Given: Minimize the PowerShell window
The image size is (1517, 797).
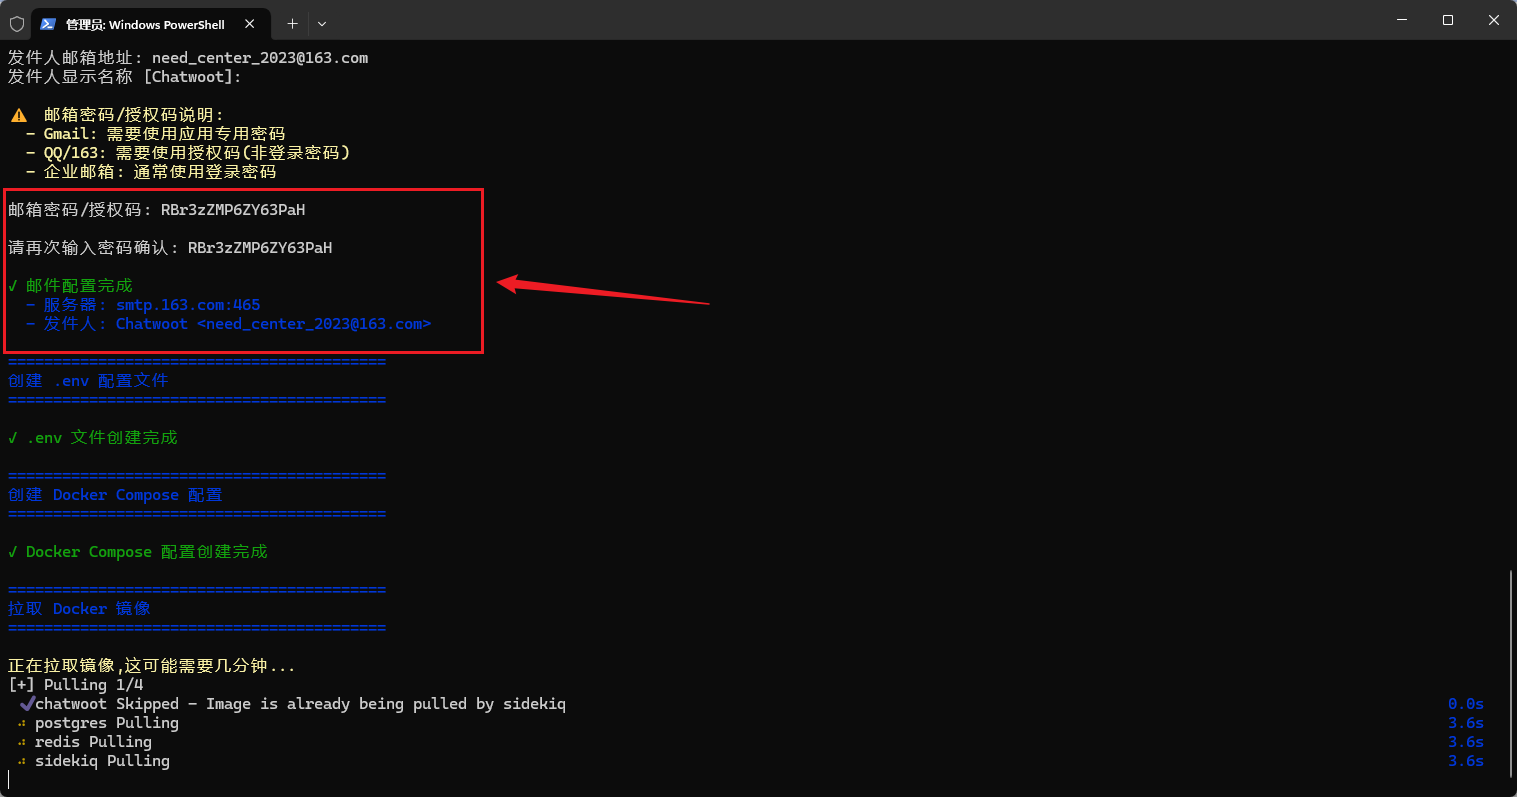Looking at the screenshot, I should coord(1401,20).
